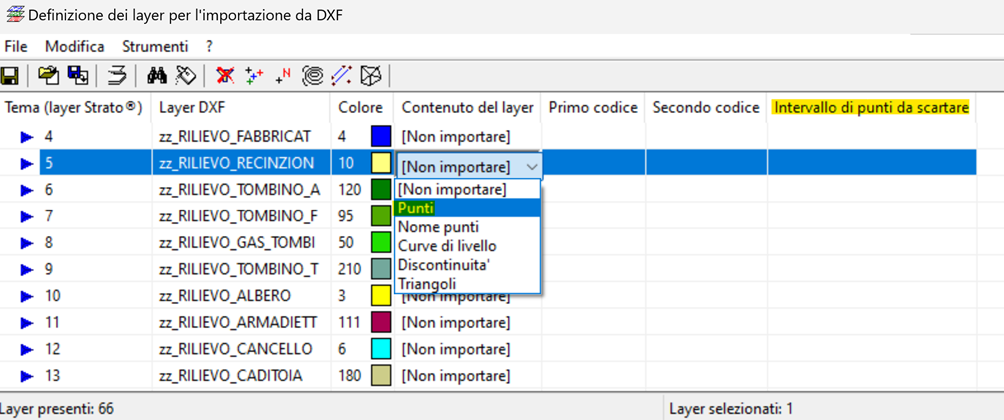1004x420 pixels.
Task: Open the Strumenti menu
Action: [x=155, y=46]
